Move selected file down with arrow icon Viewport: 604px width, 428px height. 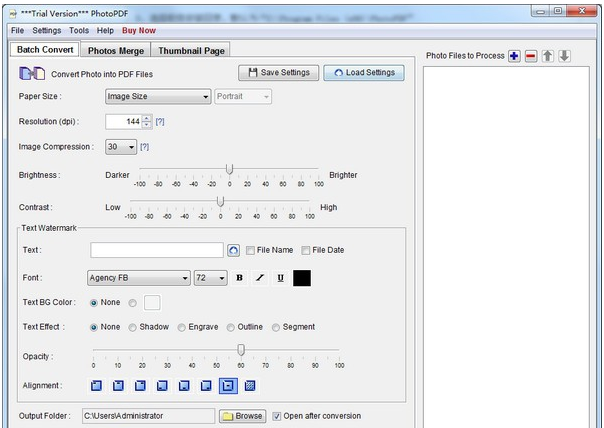click(x=564, y=55)
